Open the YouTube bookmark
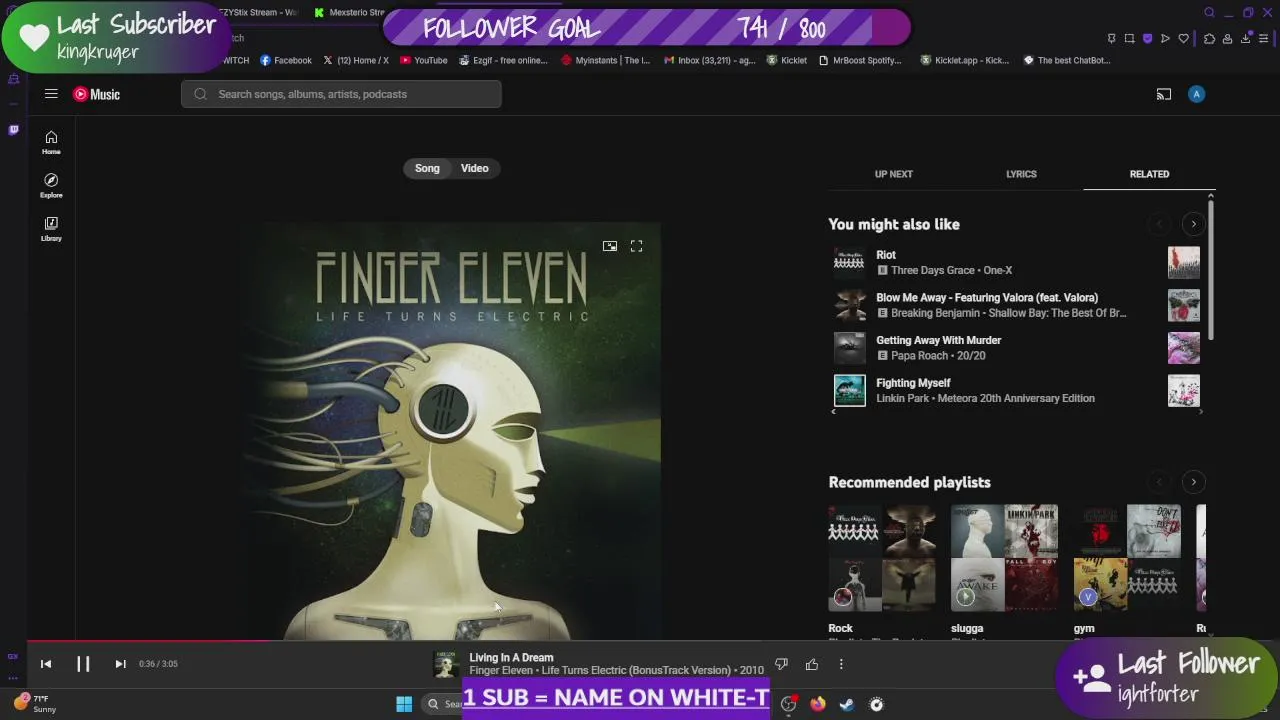This screenshot has width=1280, height=720. point(424,60)
